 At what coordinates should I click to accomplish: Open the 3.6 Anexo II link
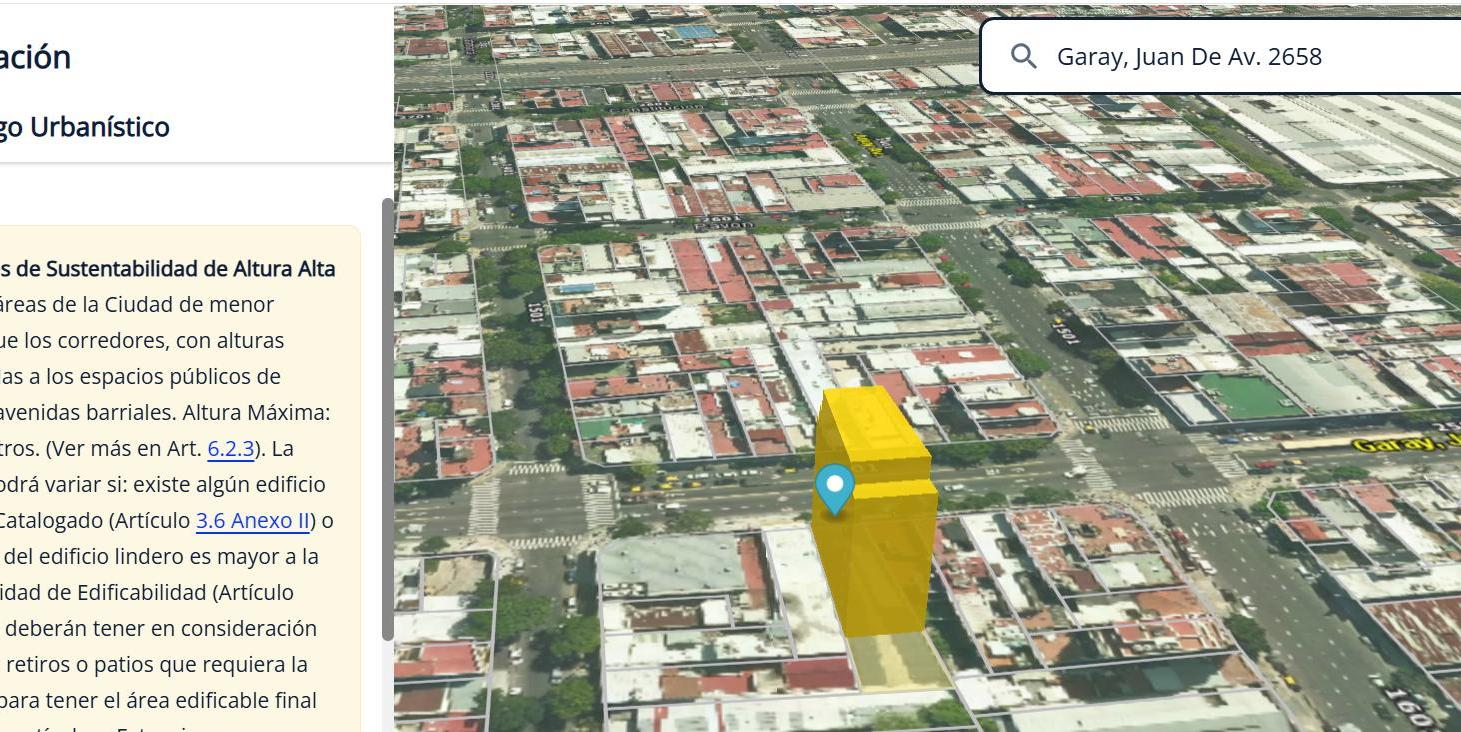[x=253, y=520]
